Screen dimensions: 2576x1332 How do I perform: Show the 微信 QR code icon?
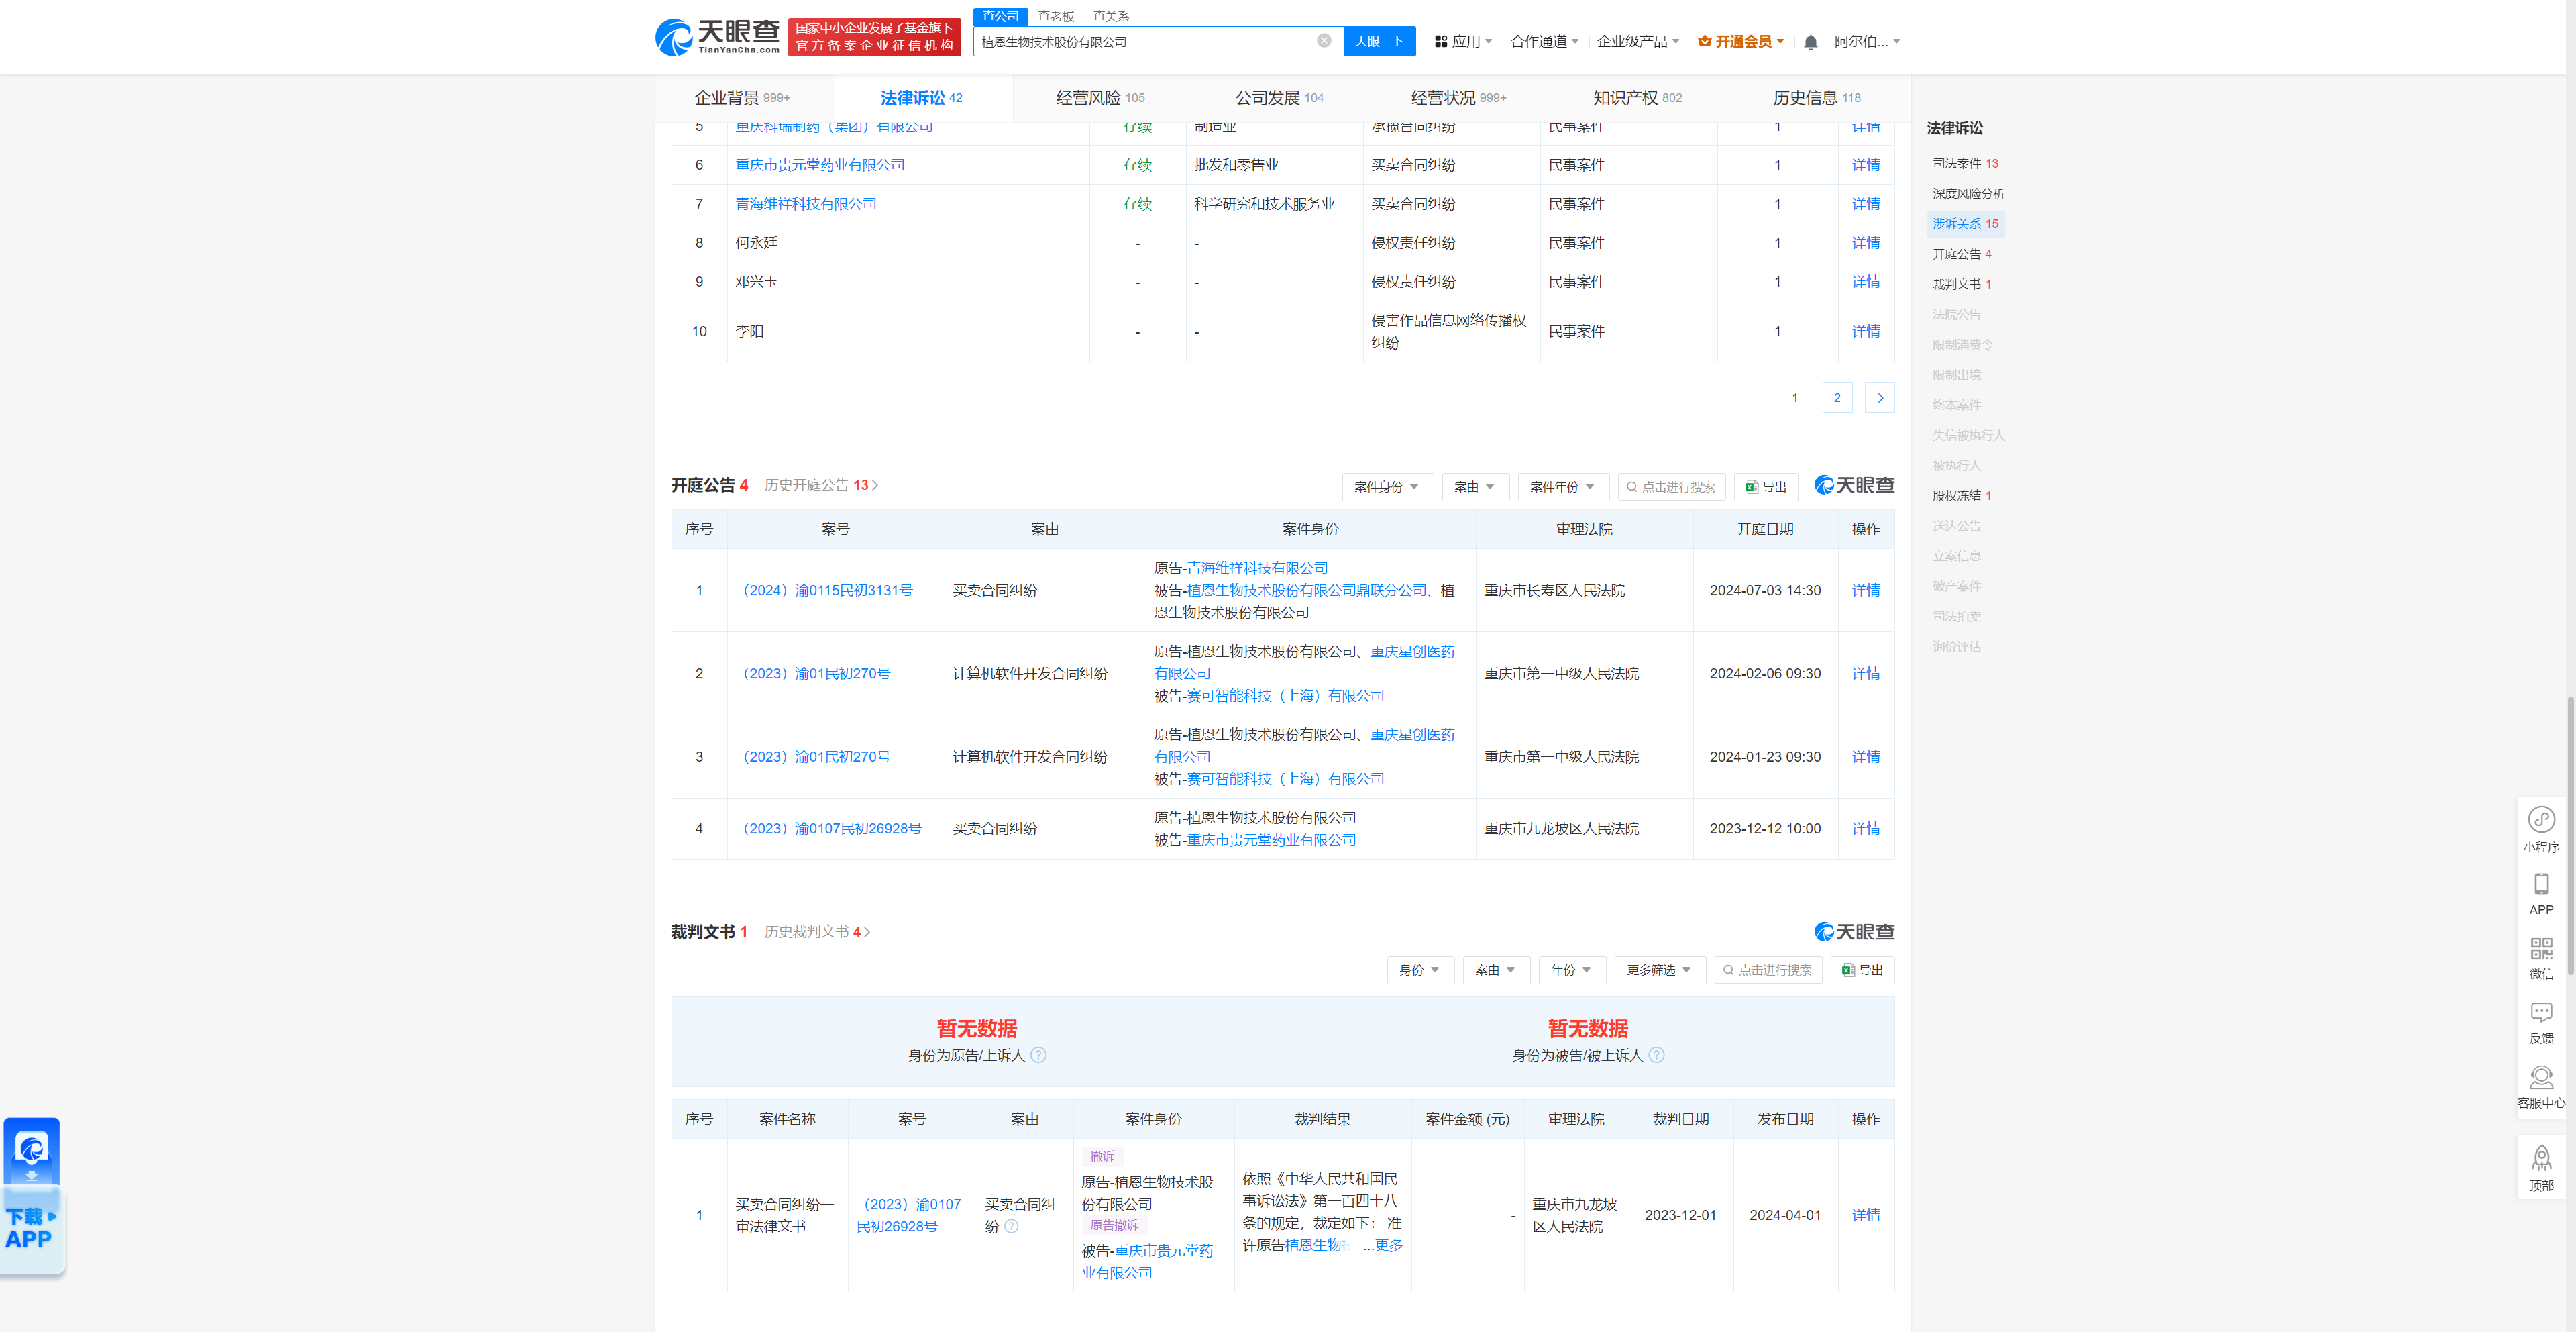point(2541,948)
